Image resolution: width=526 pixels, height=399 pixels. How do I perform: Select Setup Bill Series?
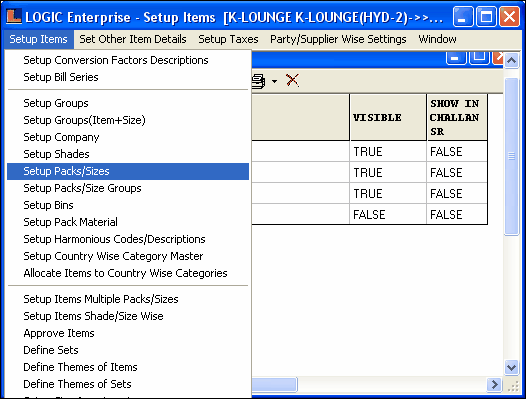coord(128,77)
